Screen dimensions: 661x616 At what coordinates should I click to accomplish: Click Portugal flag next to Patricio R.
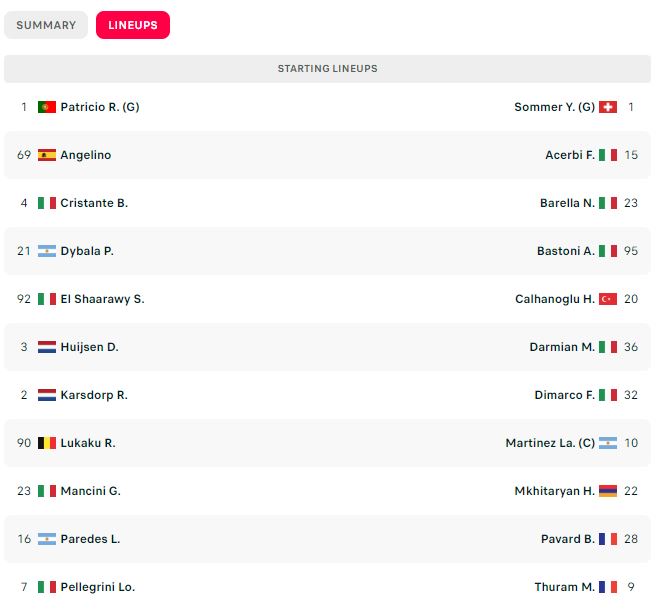click(47, 107)
